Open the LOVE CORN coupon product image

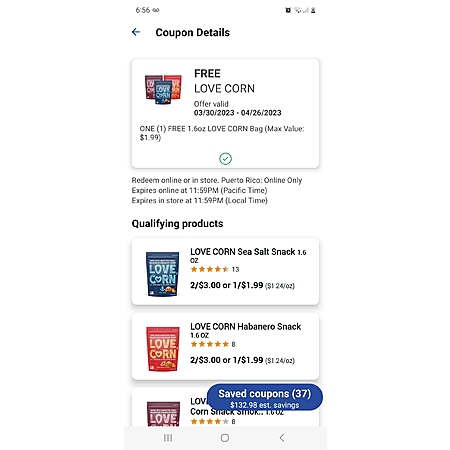(x=163, y=89)
